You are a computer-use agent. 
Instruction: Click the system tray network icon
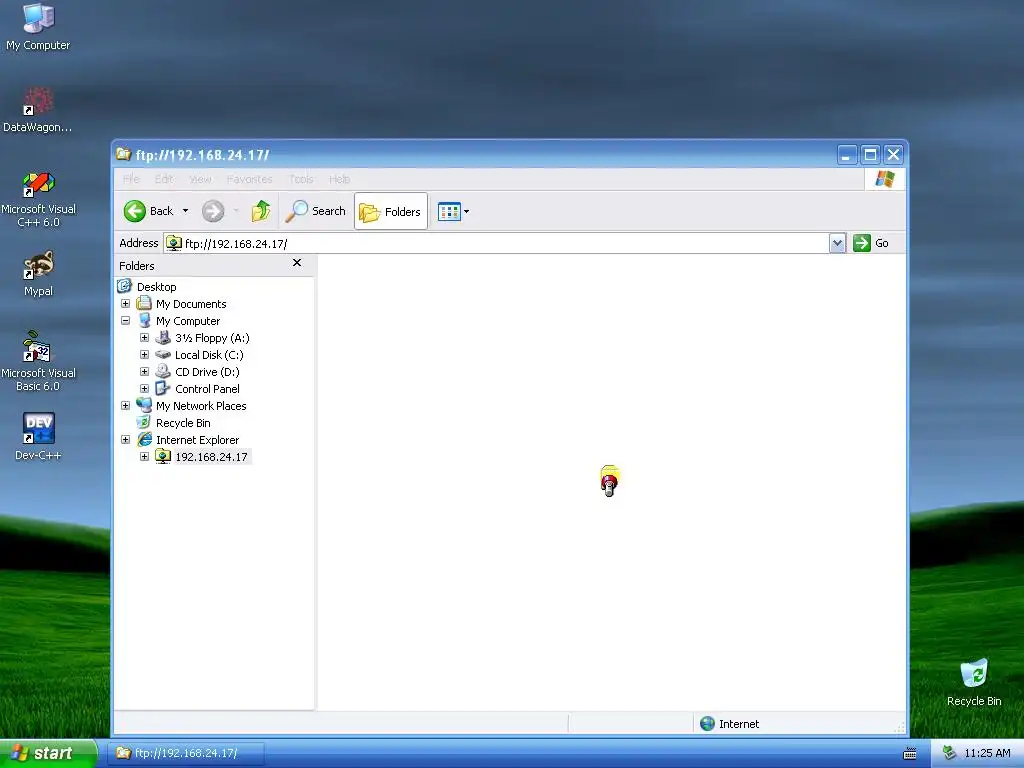coord(950,753)
